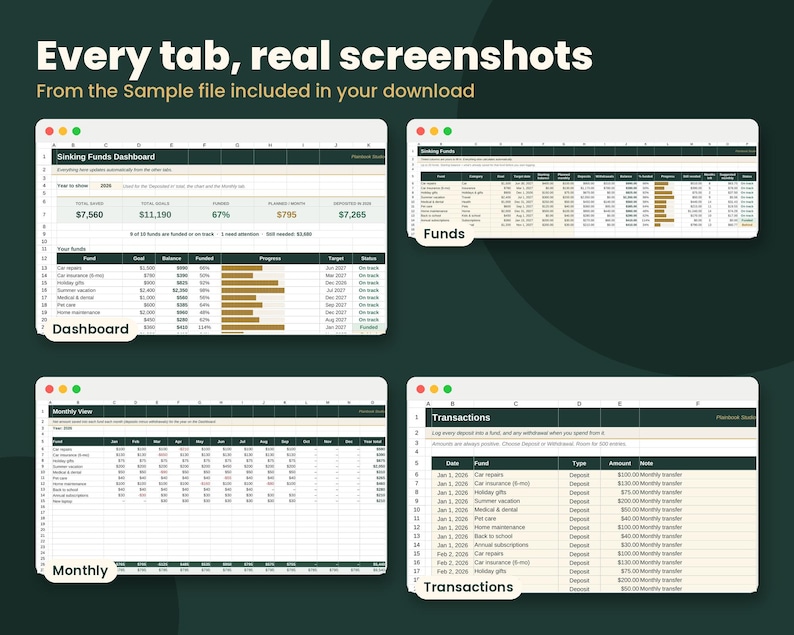This screenshot has height=635, width=794.
Task: Select the Total Saved $7,560 value
Action: (x=90, y=215)
